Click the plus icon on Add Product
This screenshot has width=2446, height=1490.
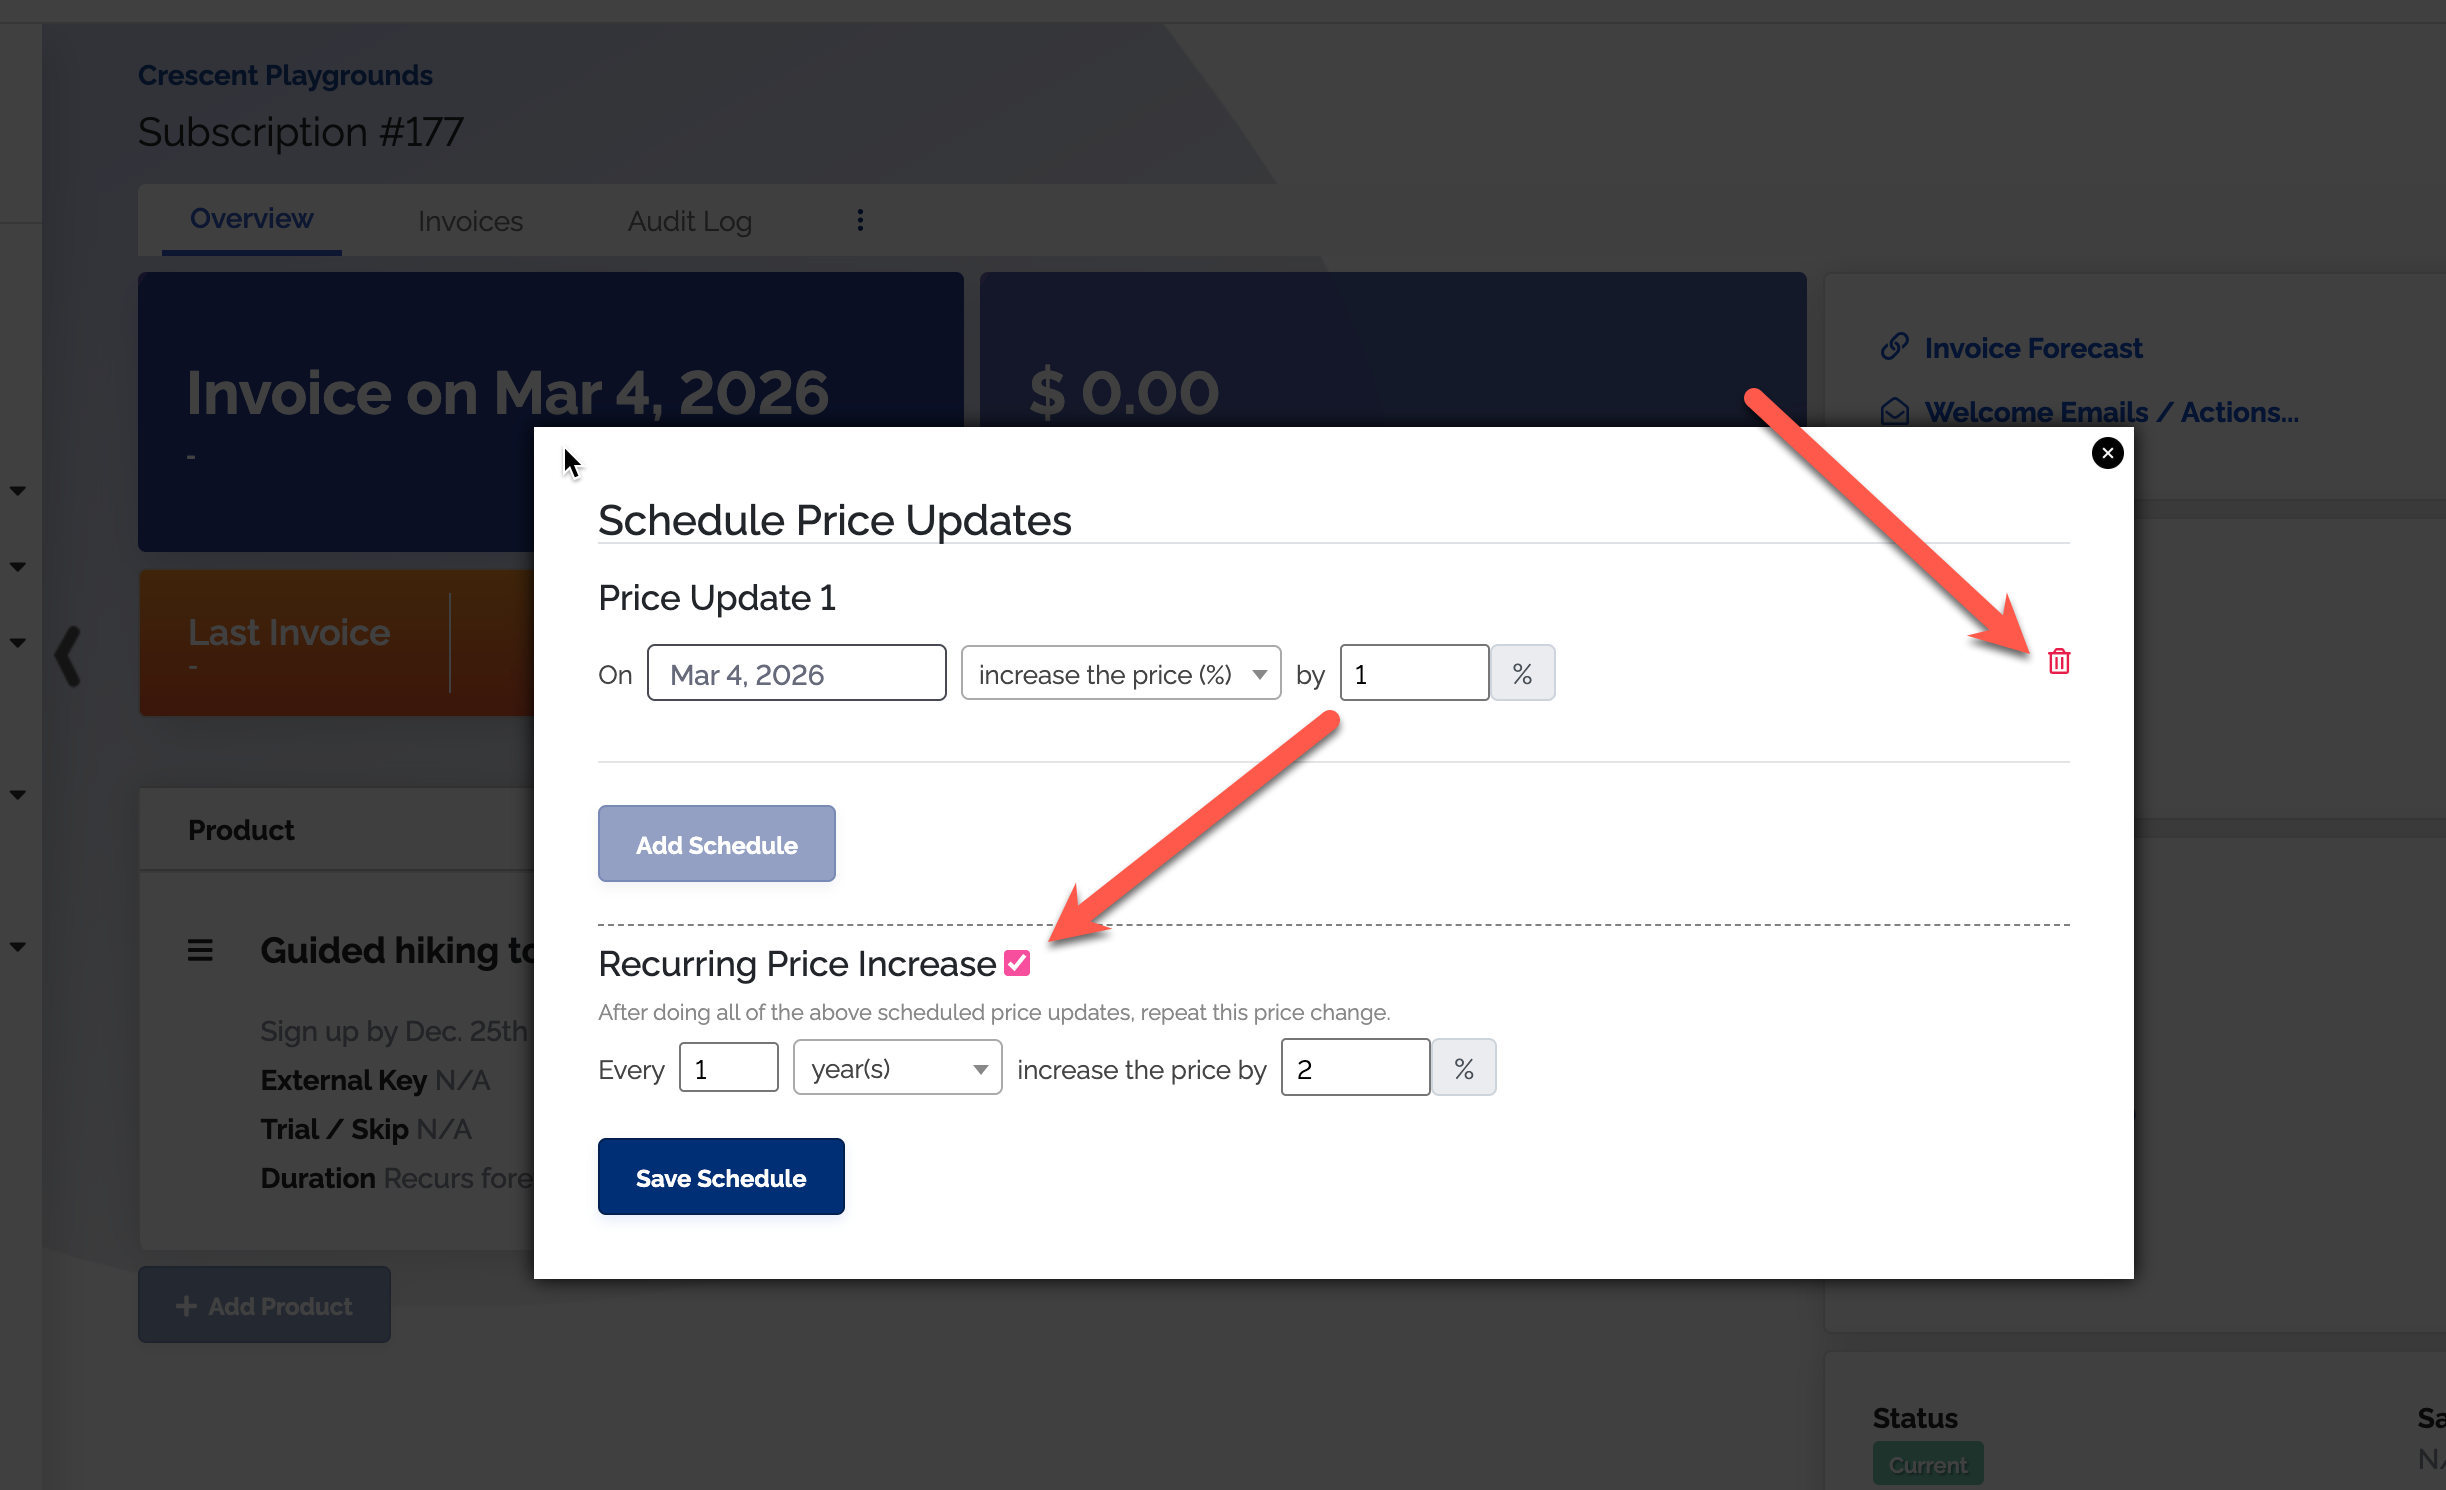tap(186, 1306)
